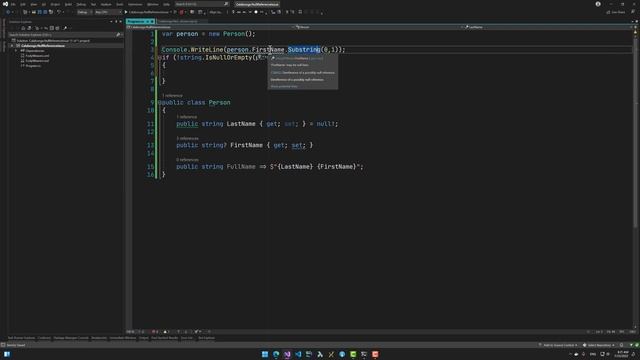The image size is (640, 360).
Task: Open the Error List tab
Action: coord(187,338)
